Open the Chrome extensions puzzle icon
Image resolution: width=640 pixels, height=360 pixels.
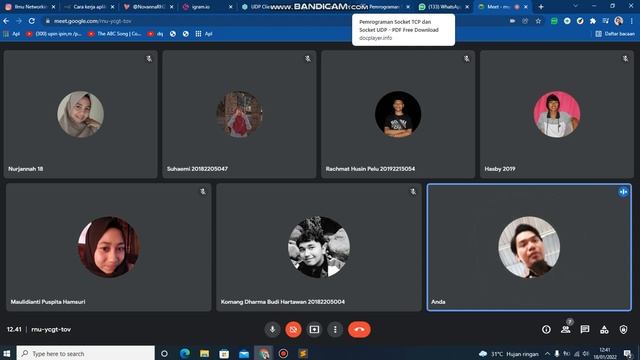(593, 21)
